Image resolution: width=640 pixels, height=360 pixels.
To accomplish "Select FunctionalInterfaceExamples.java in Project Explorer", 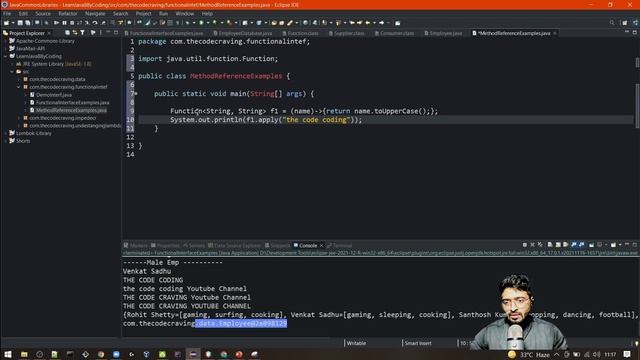I will click(72, 102).
